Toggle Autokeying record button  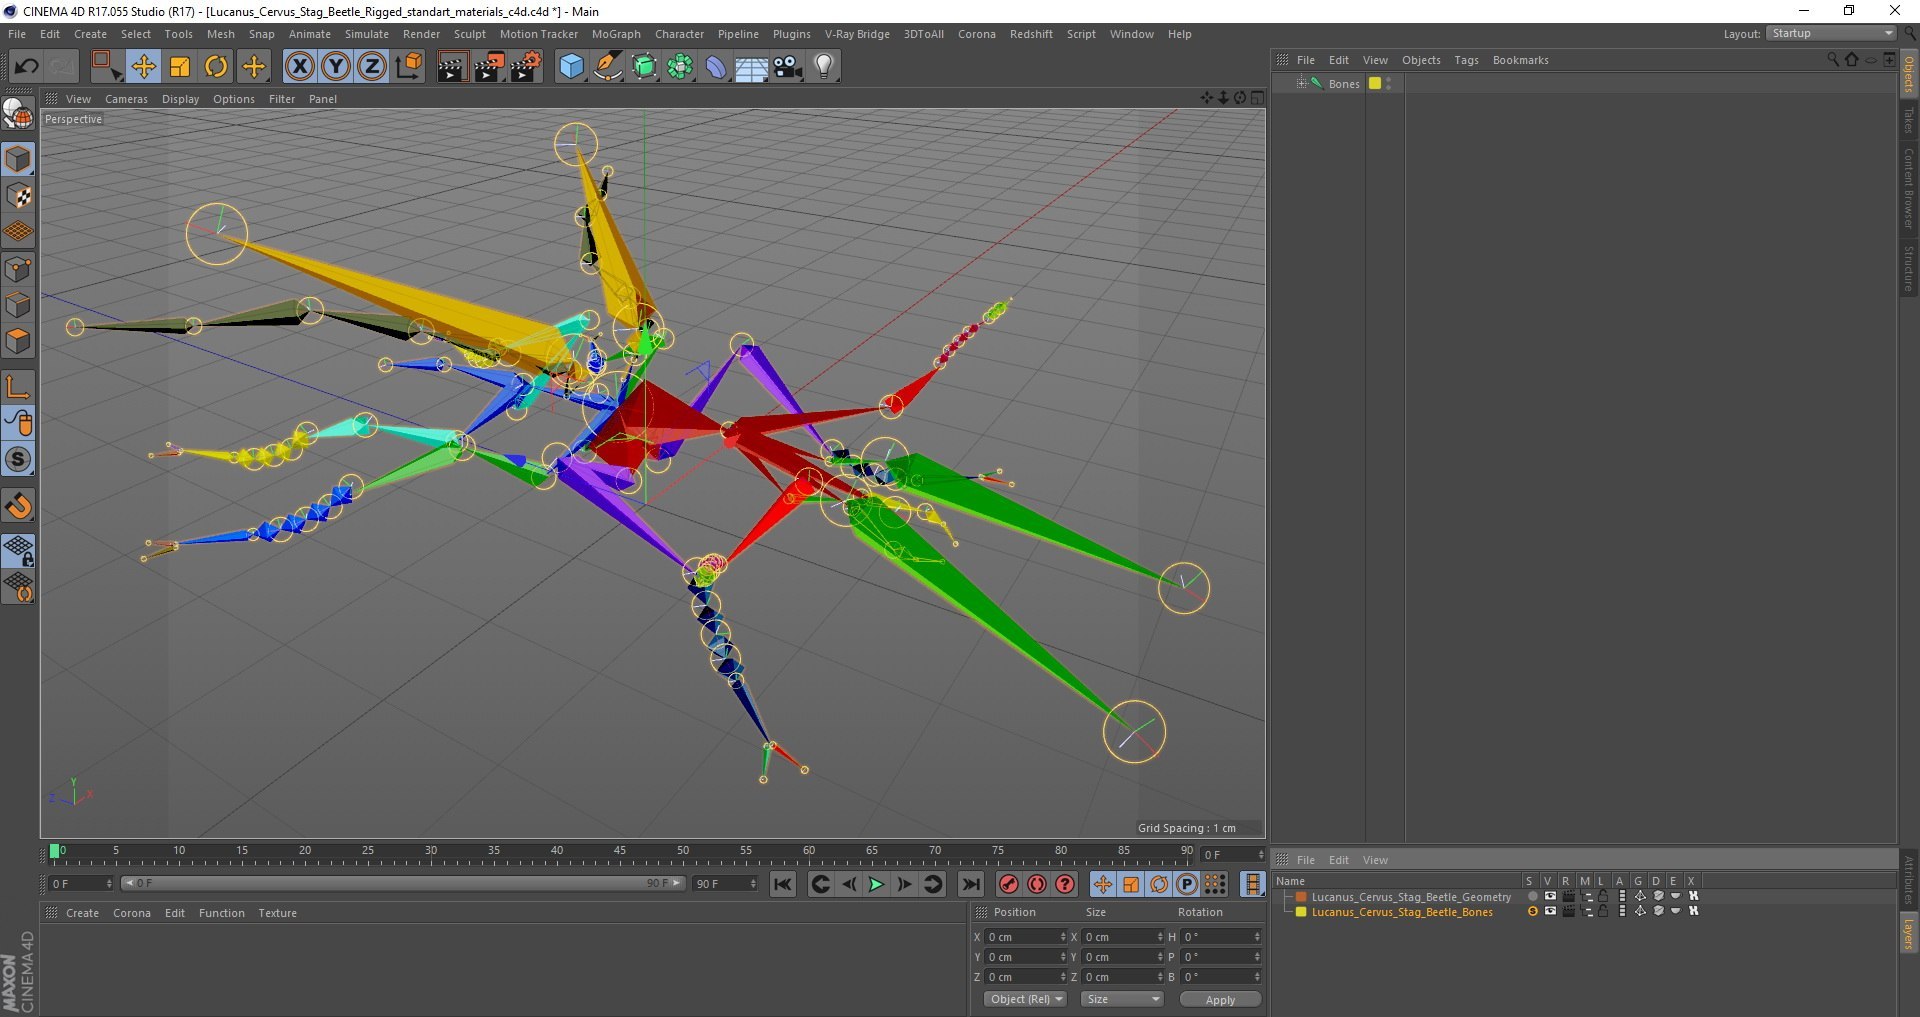click(x=1037, y=884)
